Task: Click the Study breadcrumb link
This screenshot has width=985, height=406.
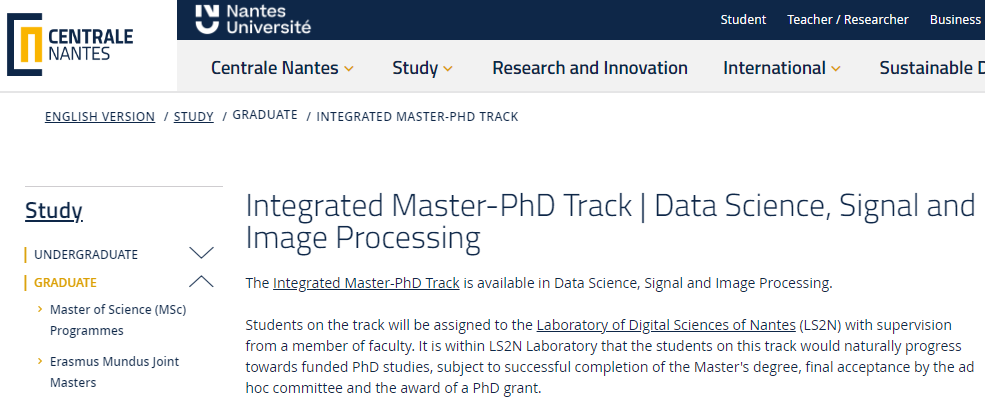Action: 194,117
